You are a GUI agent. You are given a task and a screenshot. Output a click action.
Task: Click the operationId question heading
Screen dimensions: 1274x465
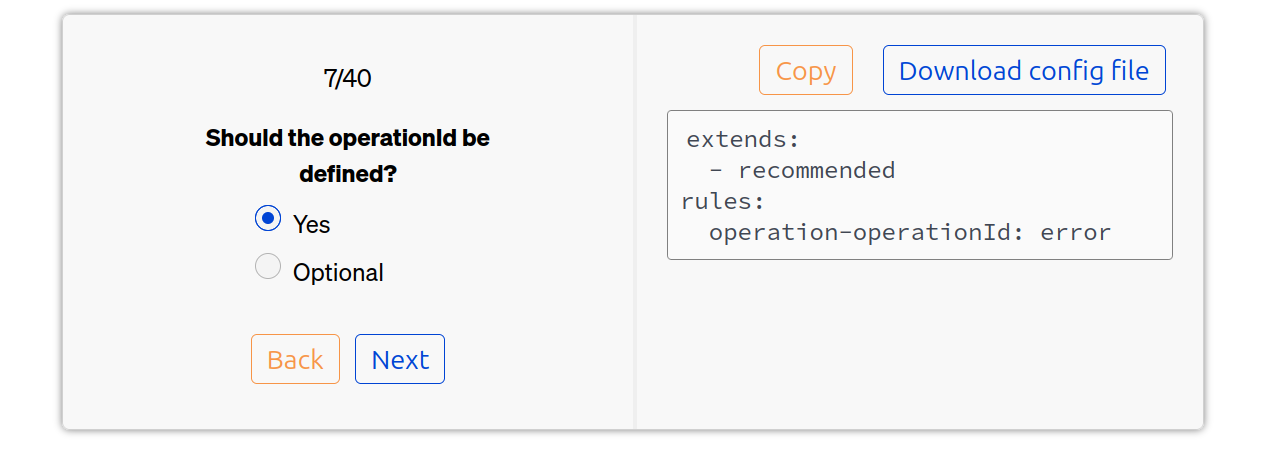[347, 155]
